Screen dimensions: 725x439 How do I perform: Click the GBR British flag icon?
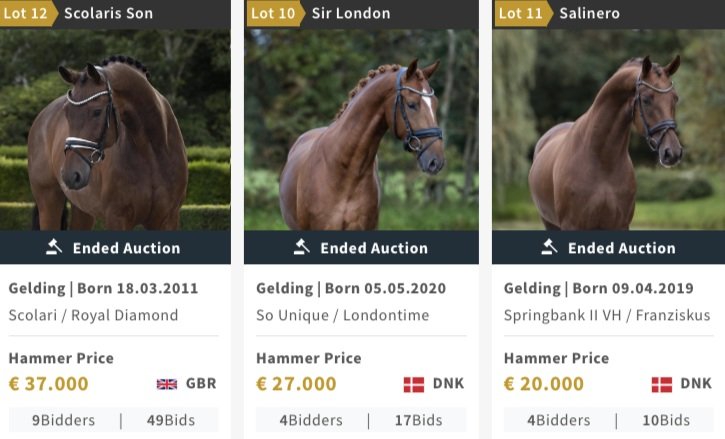(166, 384)
